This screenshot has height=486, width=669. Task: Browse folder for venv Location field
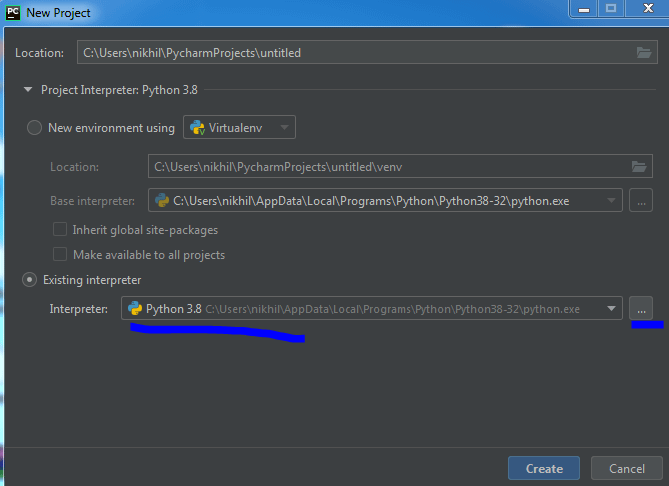639,166
